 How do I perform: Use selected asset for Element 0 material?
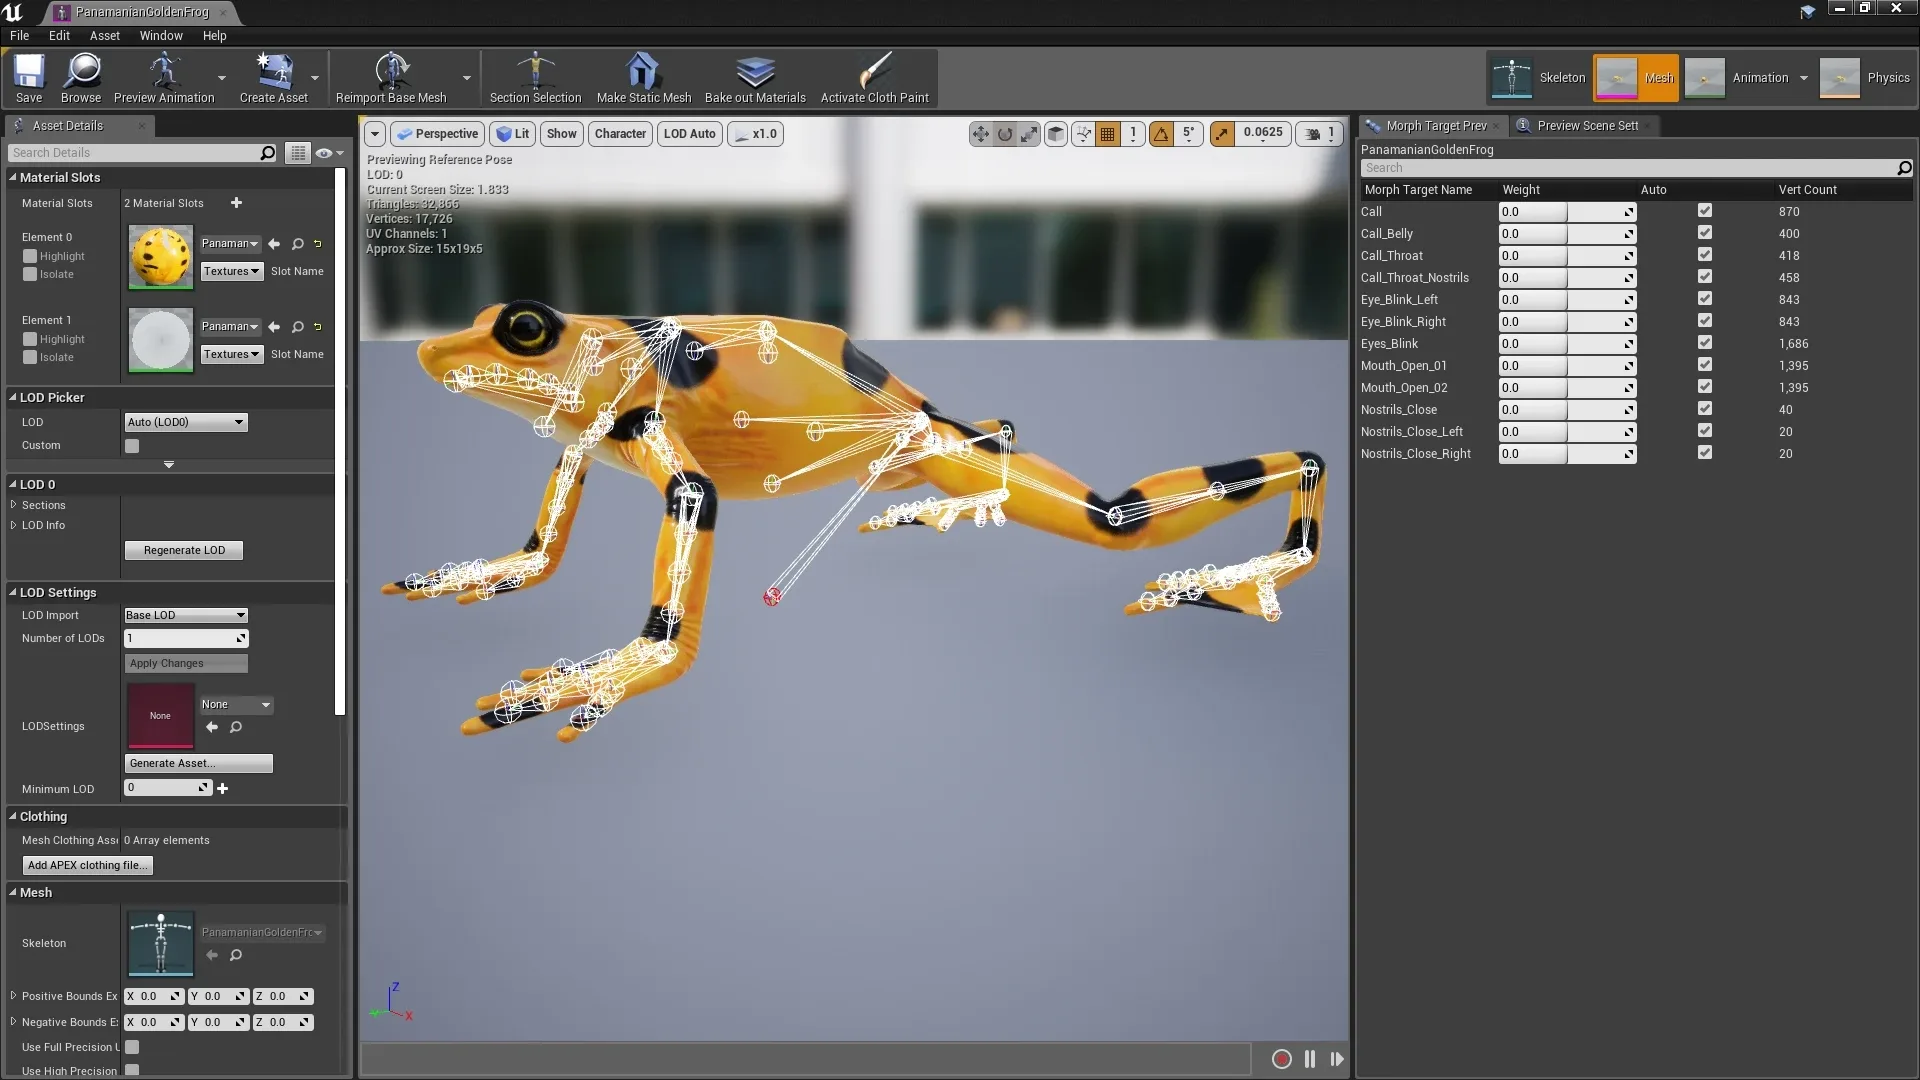tap(274, 244)
